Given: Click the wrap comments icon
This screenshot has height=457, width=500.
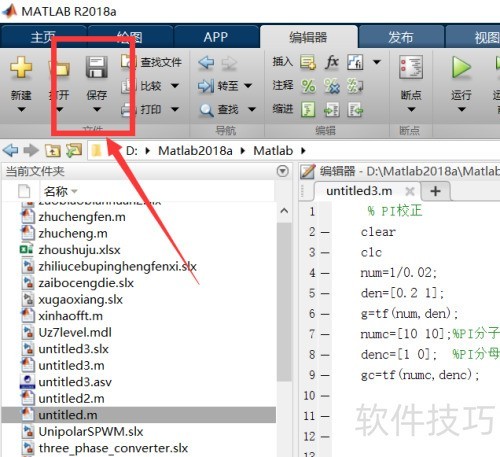Looking at the screenshot, I should (x=355, y=86).
